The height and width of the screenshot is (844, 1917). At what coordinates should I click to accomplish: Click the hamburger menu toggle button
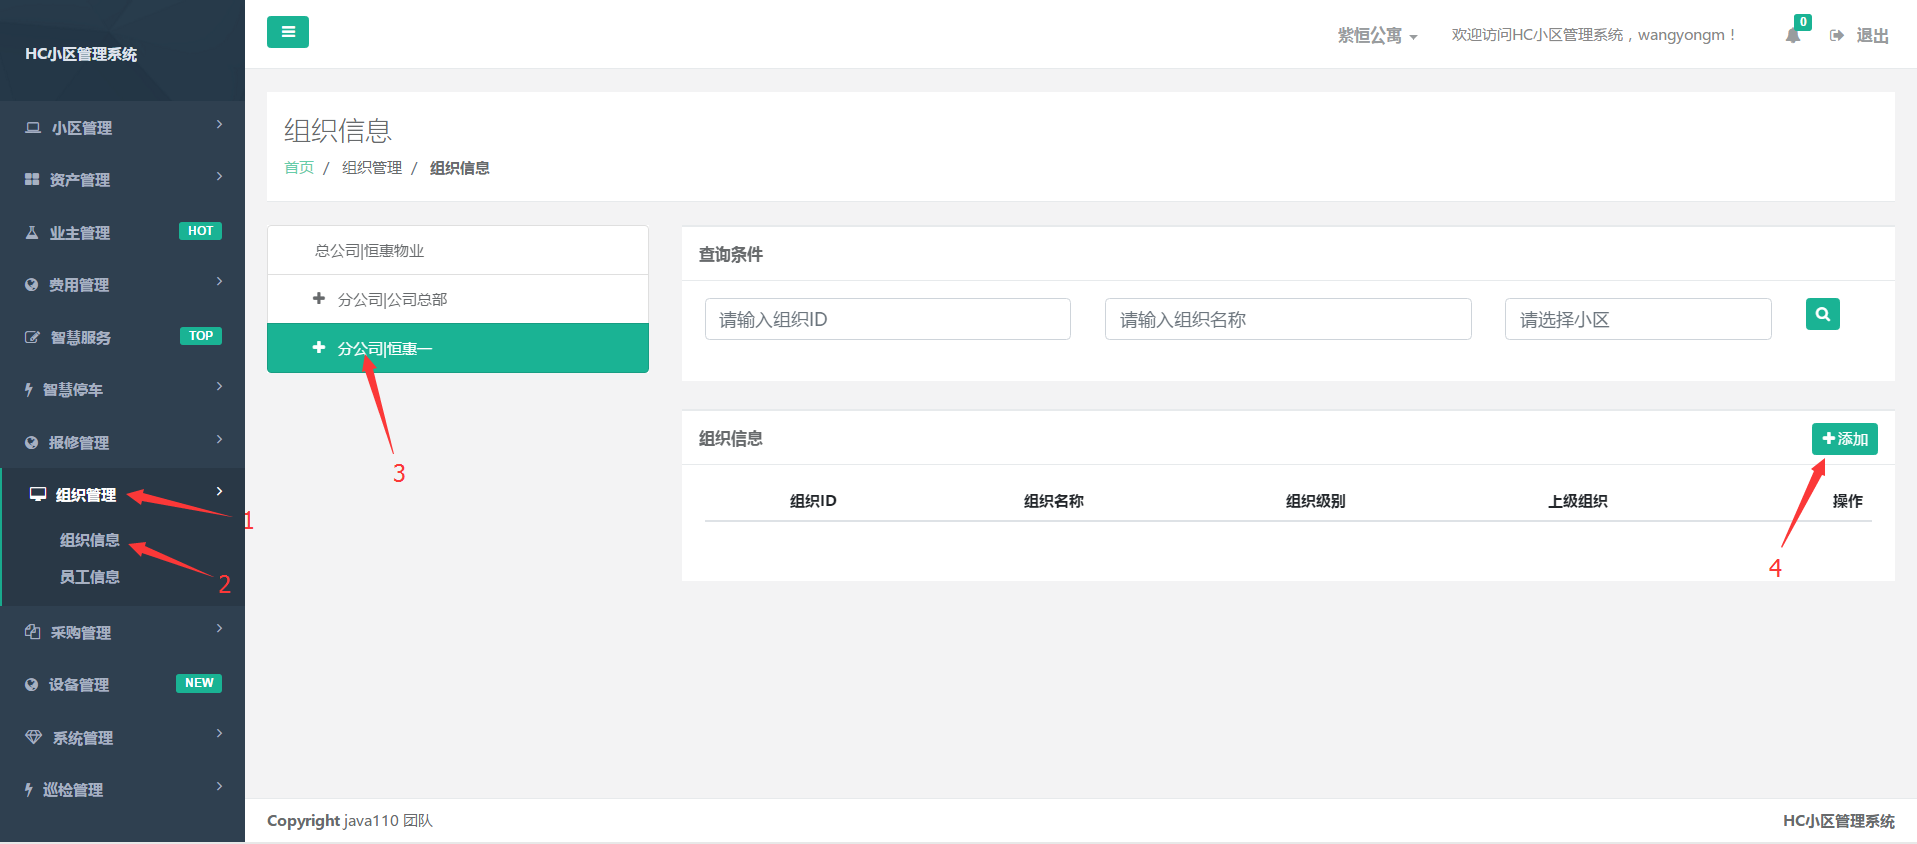coord(288,32)
